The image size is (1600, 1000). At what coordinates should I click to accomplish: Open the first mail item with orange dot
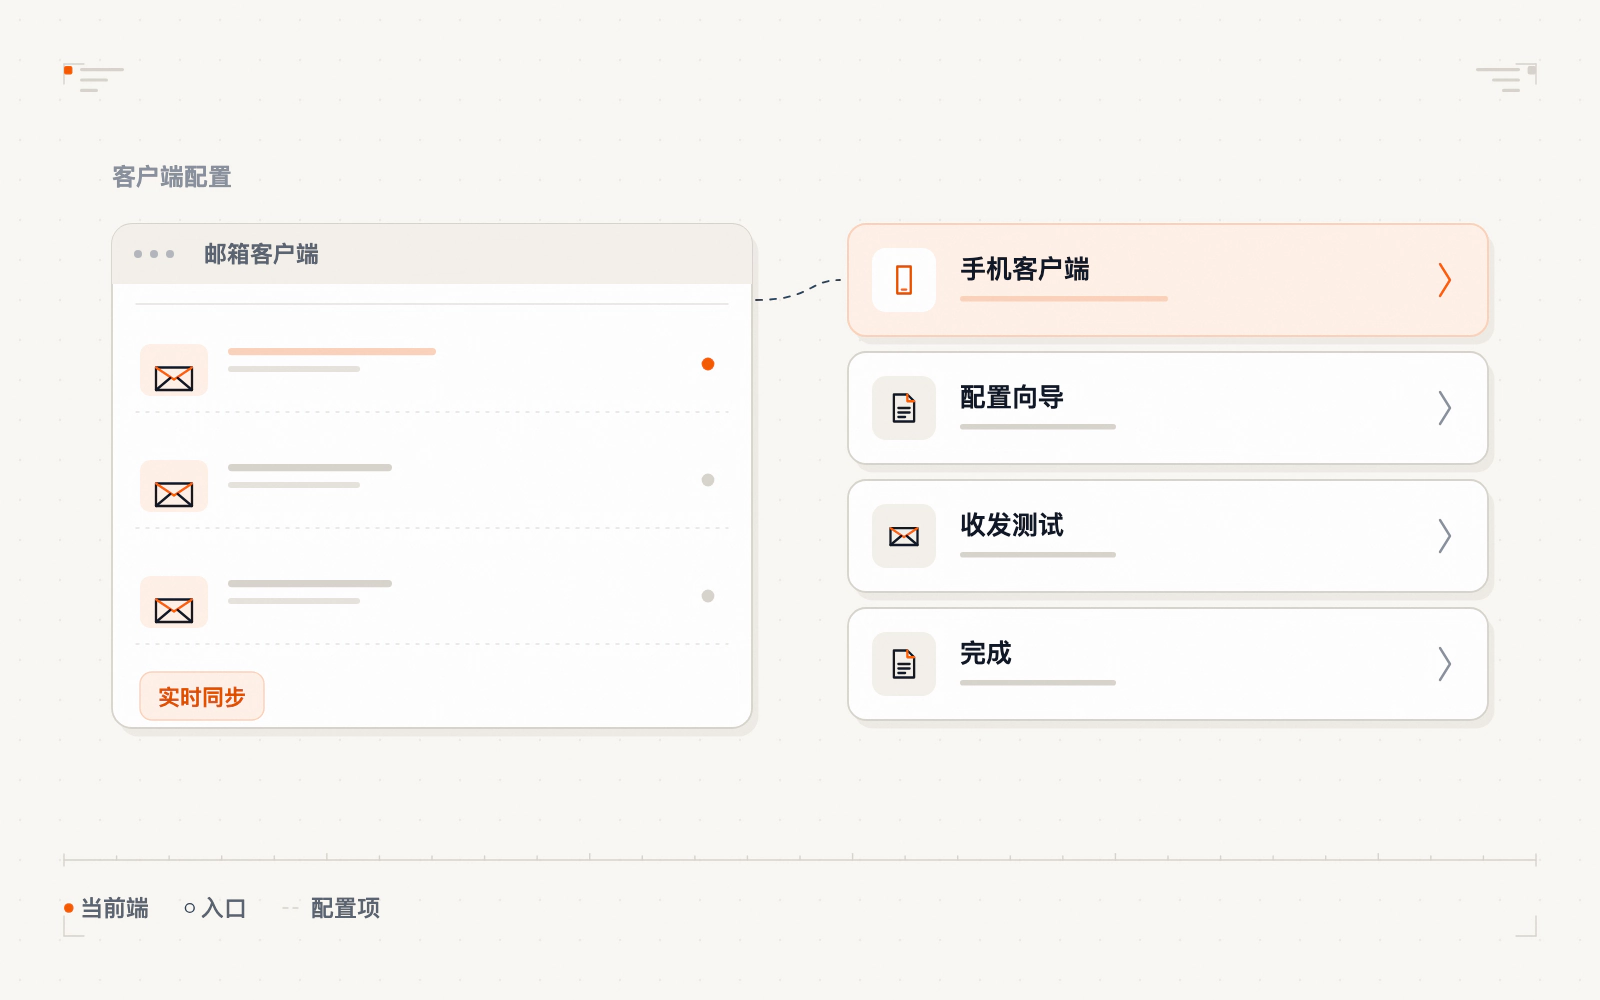[432, 365]
